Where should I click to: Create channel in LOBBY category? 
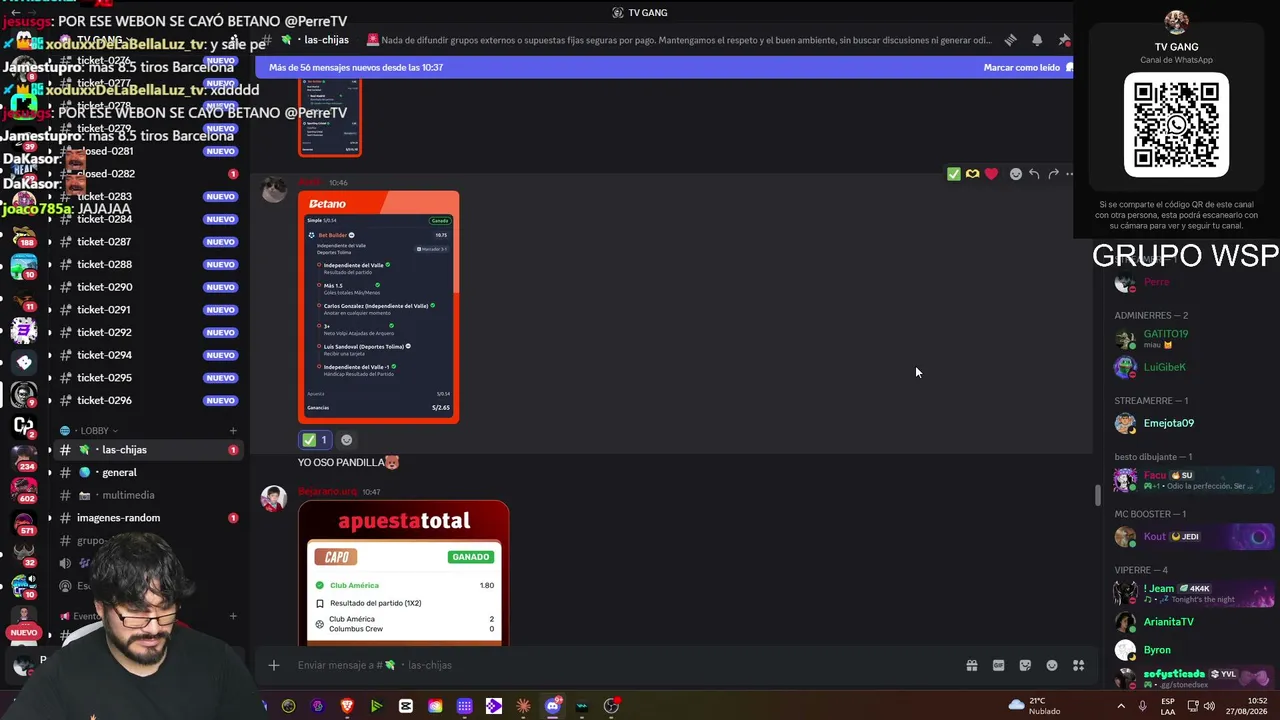tap(233, 431)
